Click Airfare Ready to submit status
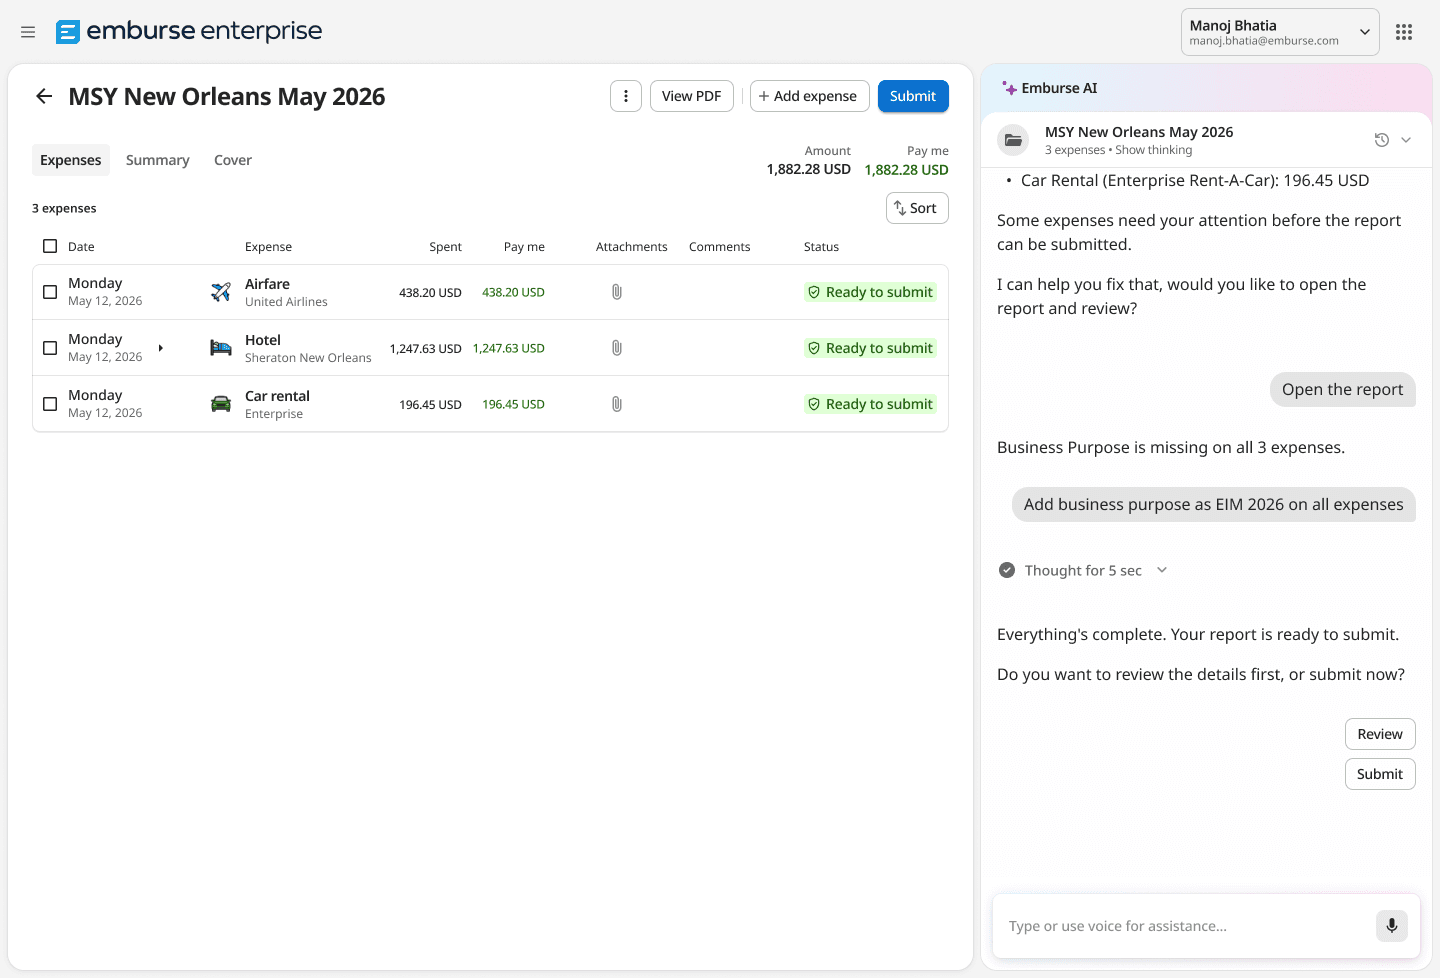1440x978 pixels. [870, 292]
